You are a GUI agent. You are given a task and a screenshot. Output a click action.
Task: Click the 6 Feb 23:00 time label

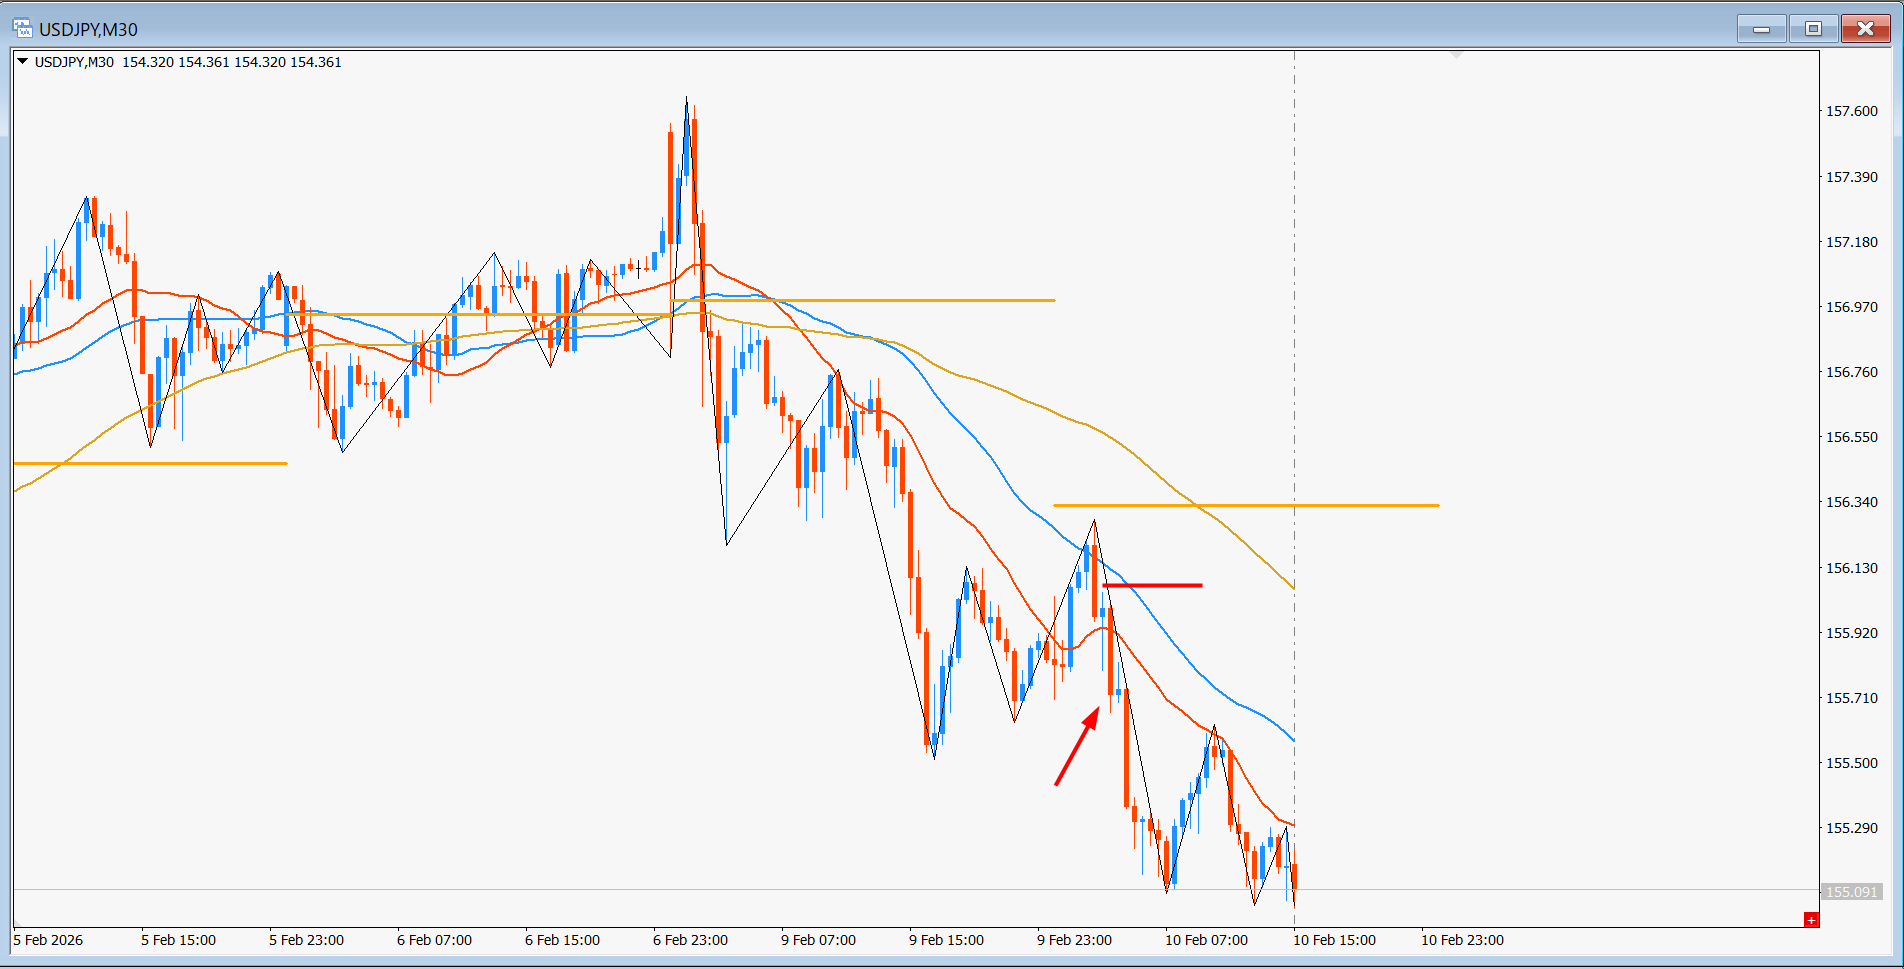point(690,940)
